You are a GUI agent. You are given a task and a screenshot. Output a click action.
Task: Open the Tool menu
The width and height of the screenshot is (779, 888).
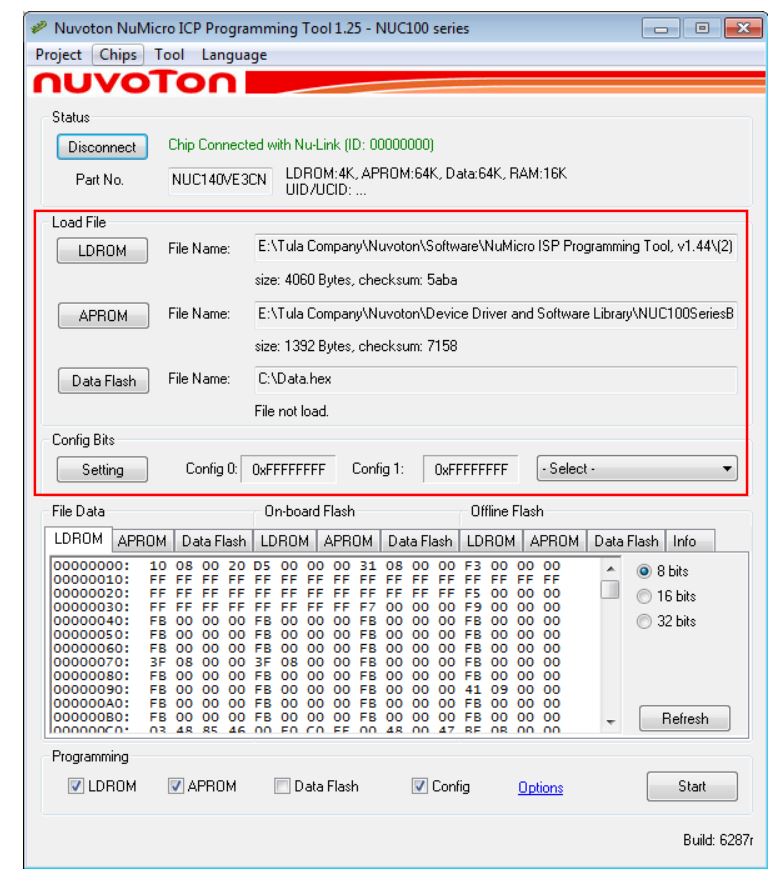[x=169, y=55]
